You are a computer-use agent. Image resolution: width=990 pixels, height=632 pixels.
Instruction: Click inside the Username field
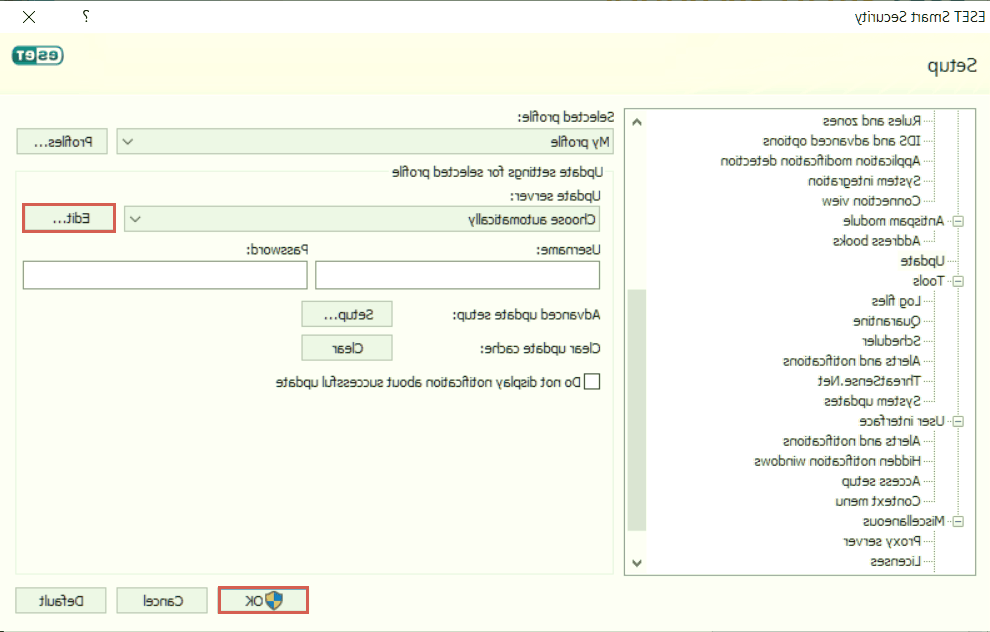457,275
